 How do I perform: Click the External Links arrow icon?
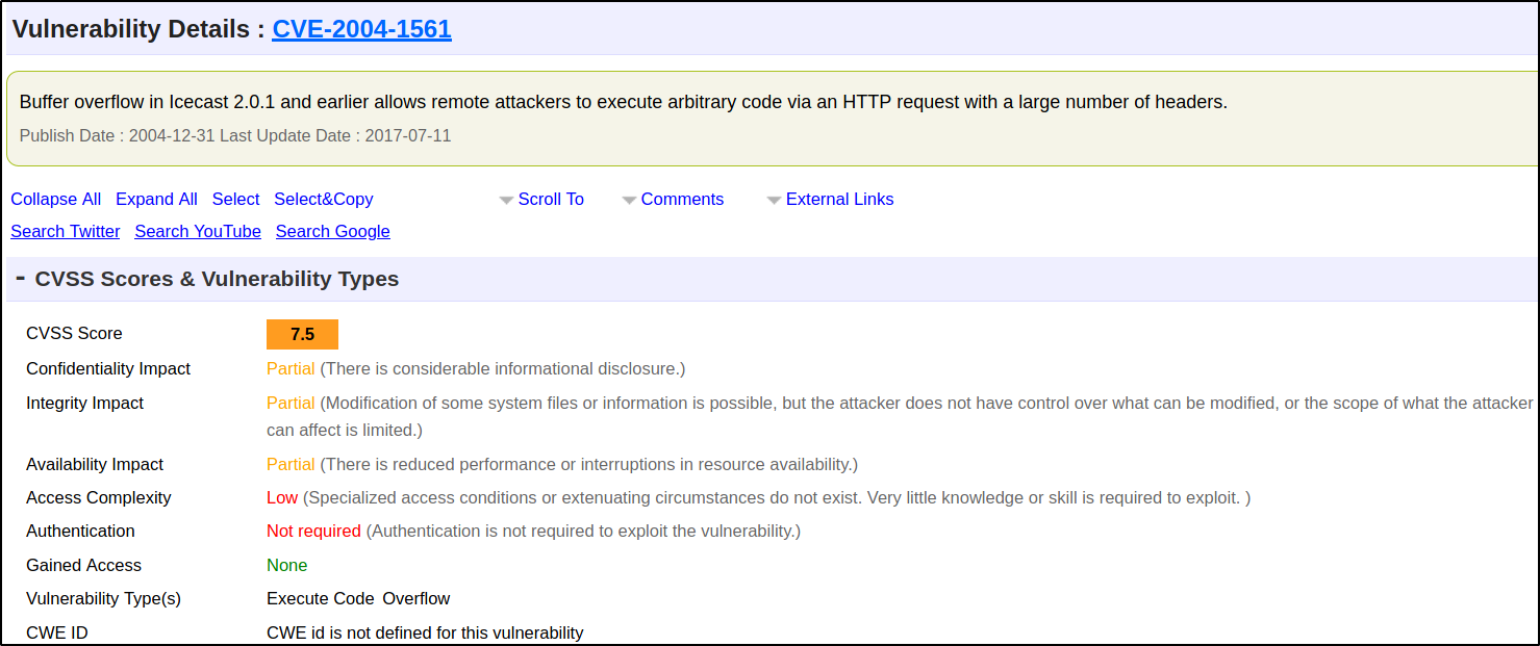(774, 201)
